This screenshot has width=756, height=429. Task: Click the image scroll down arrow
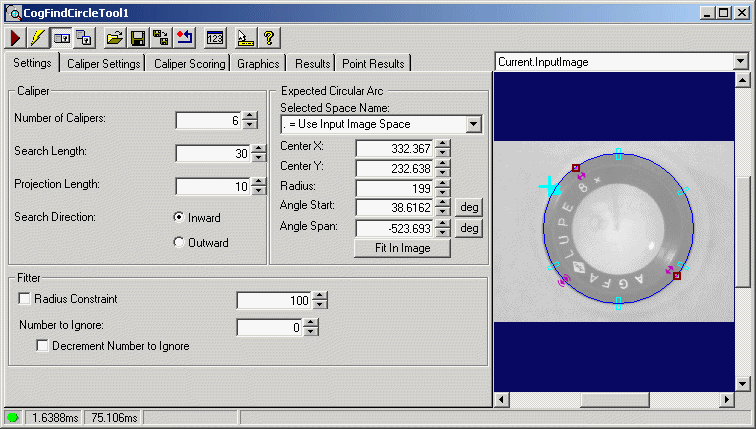point(742,384)
